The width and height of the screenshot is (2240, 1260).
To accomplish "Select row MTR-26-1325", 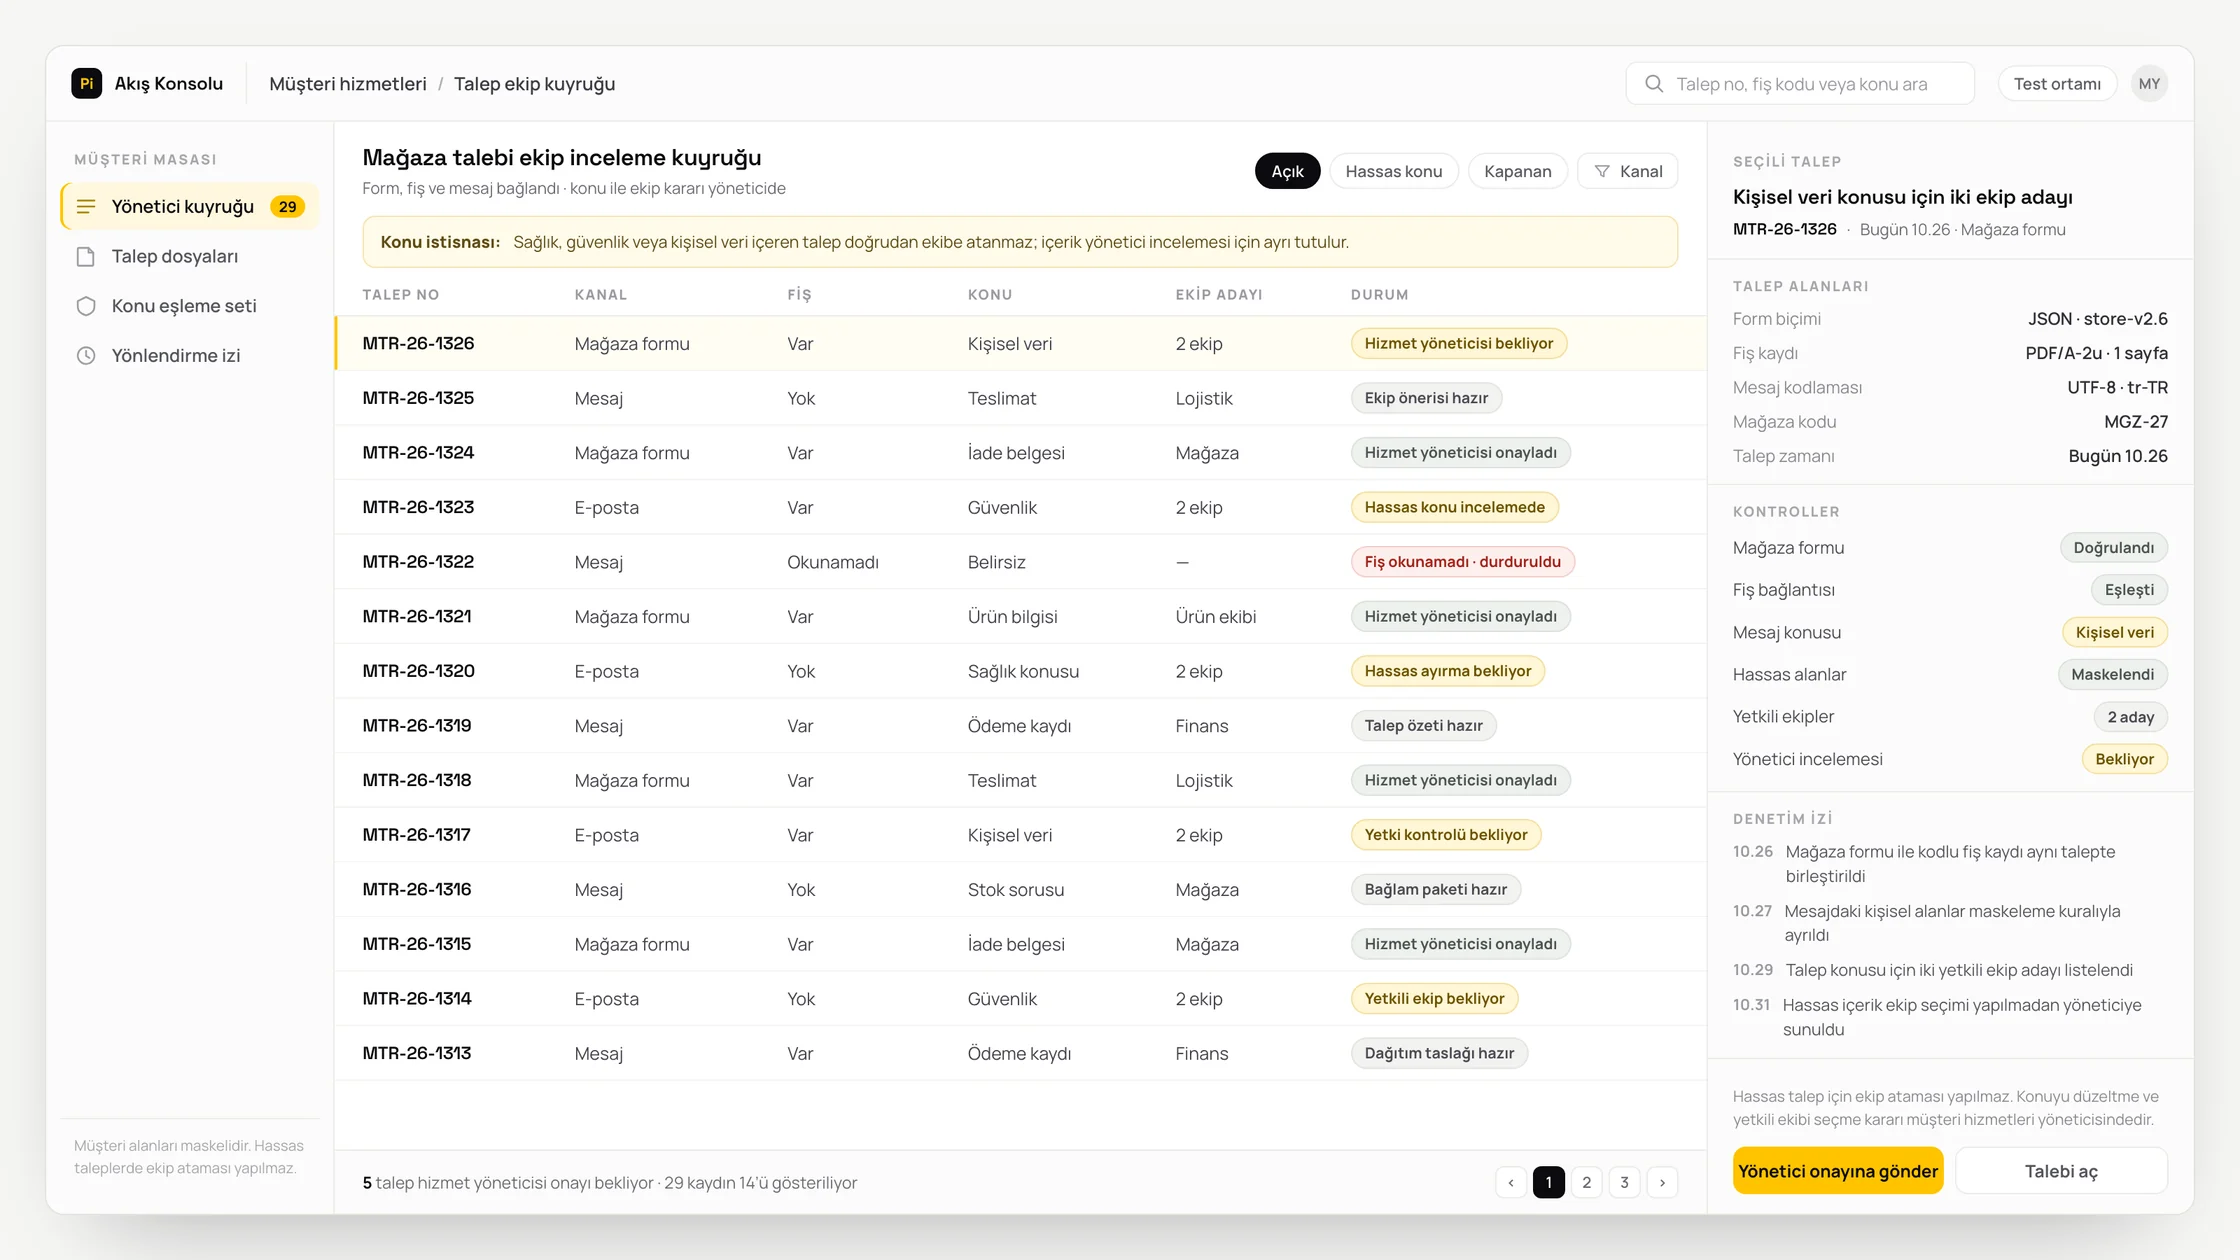I will point(1020,398).
